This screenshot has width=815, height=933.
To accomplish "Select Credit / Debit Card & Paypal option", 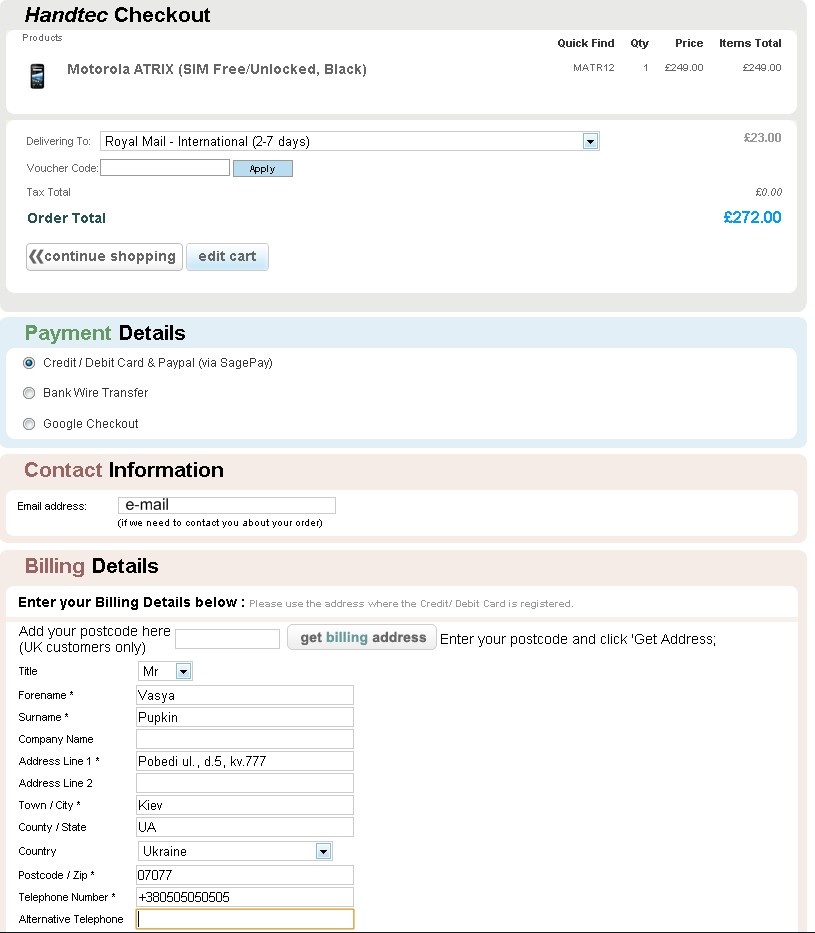I will click(29, 363).
